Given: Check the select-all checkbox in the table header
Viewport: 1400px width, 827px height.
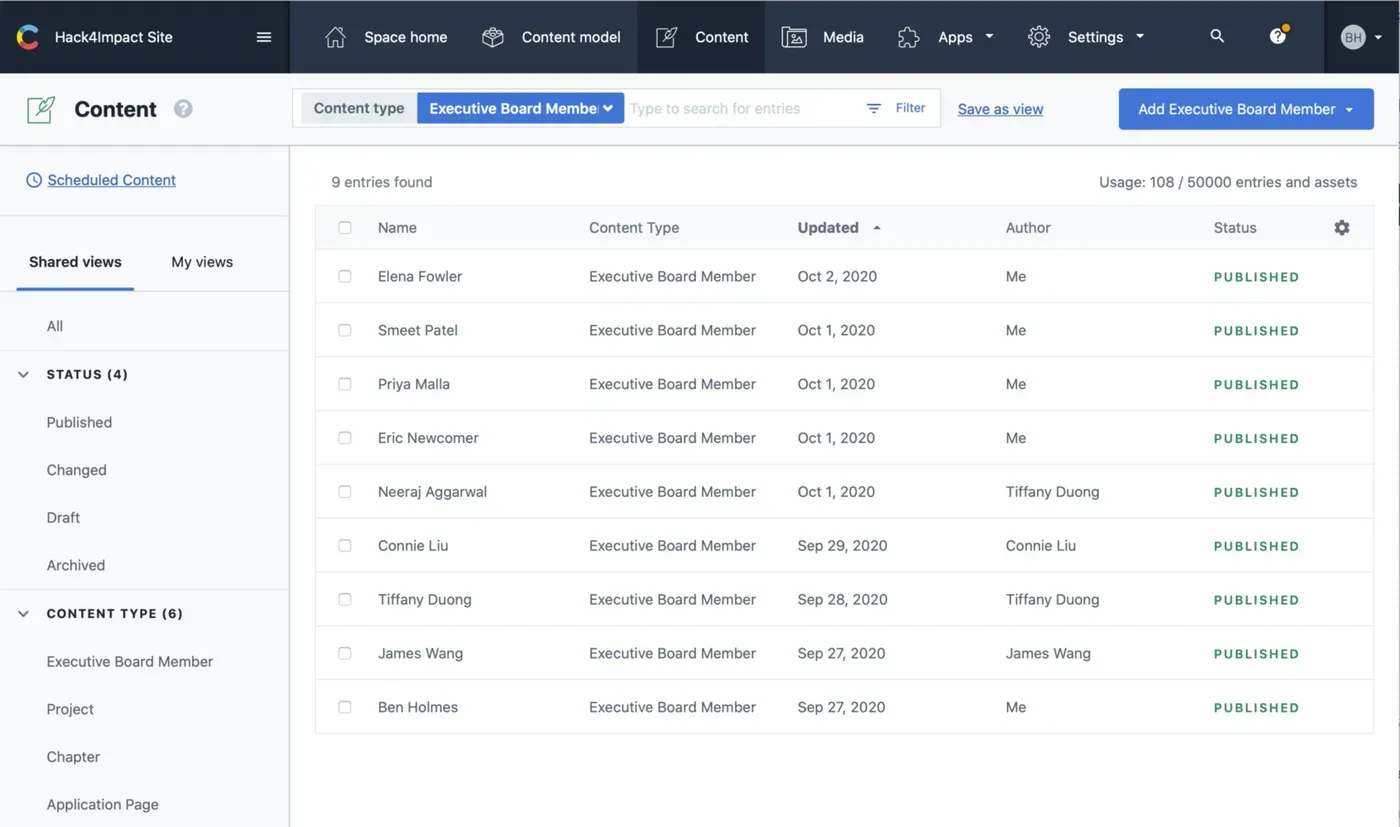Looking at the screenshot, I should (345, 227).
